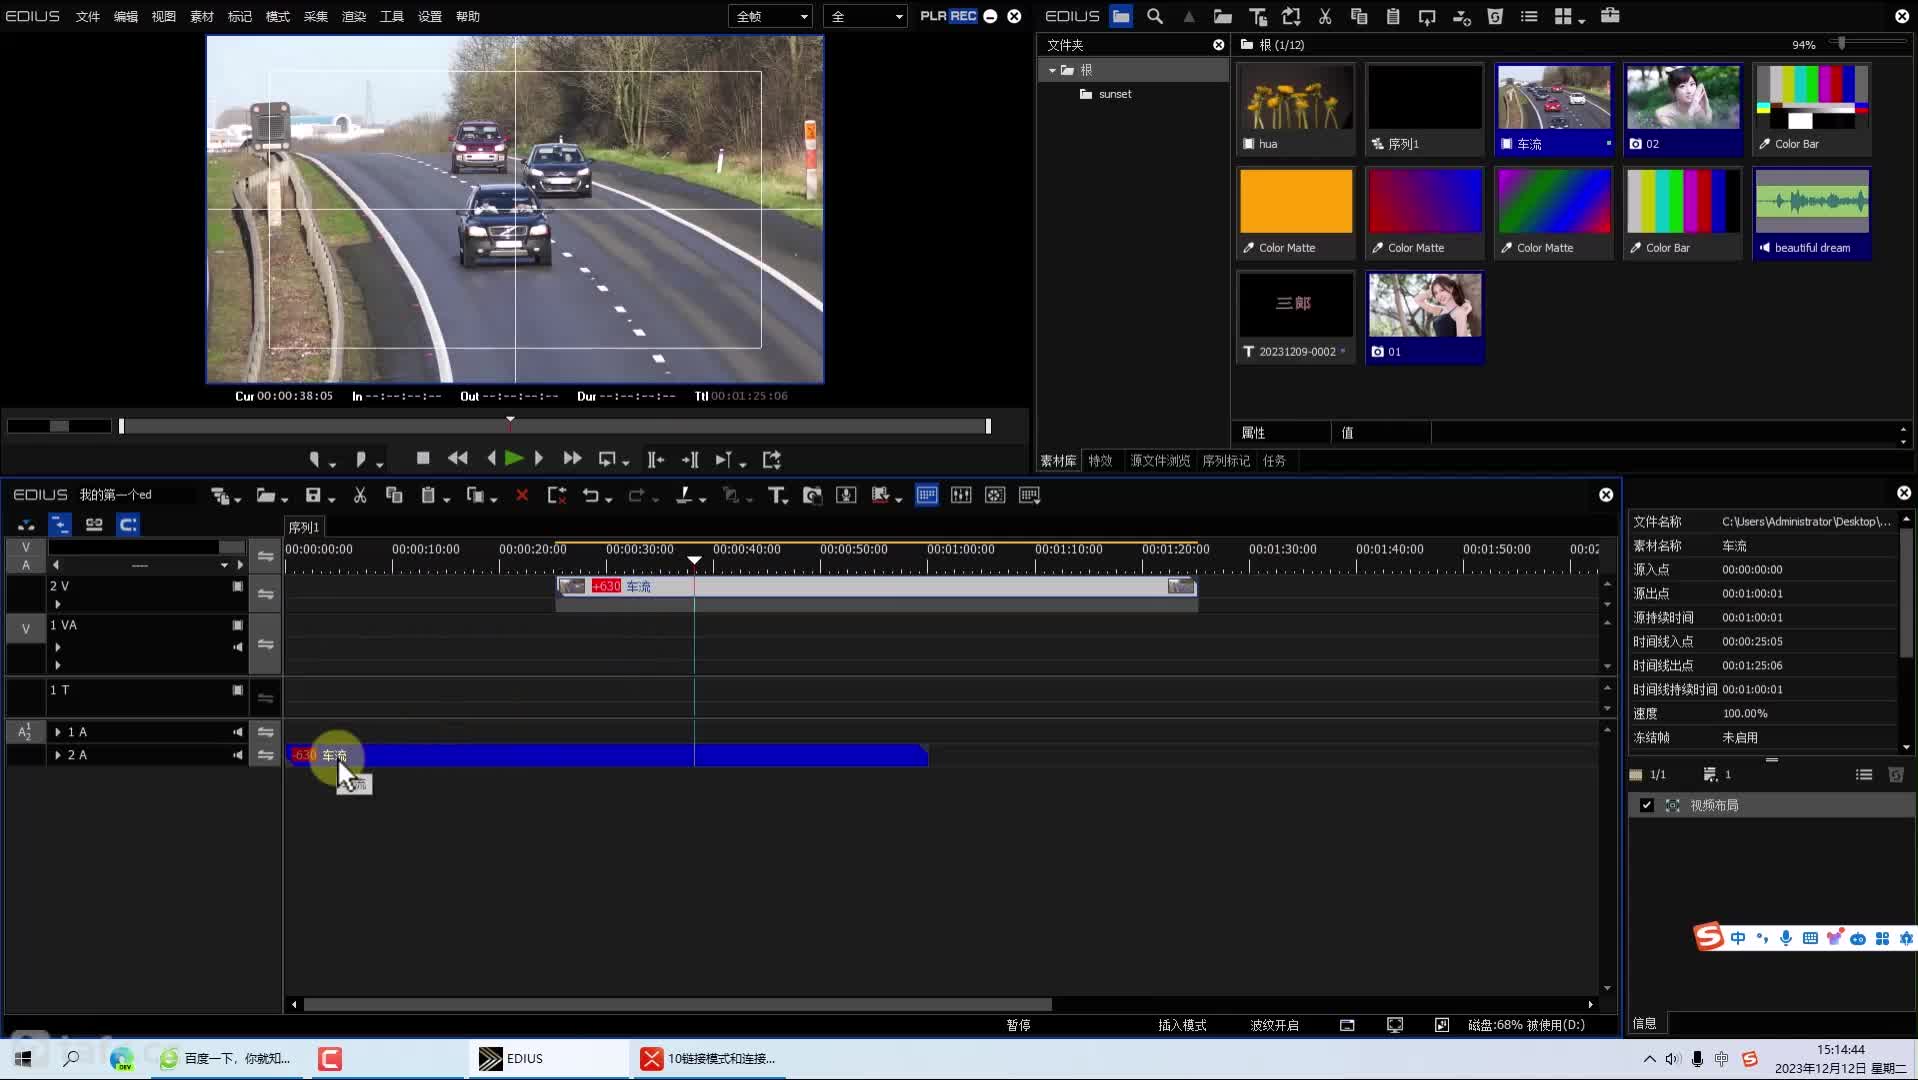Open the 素材 menu

(x=202, y=16)
